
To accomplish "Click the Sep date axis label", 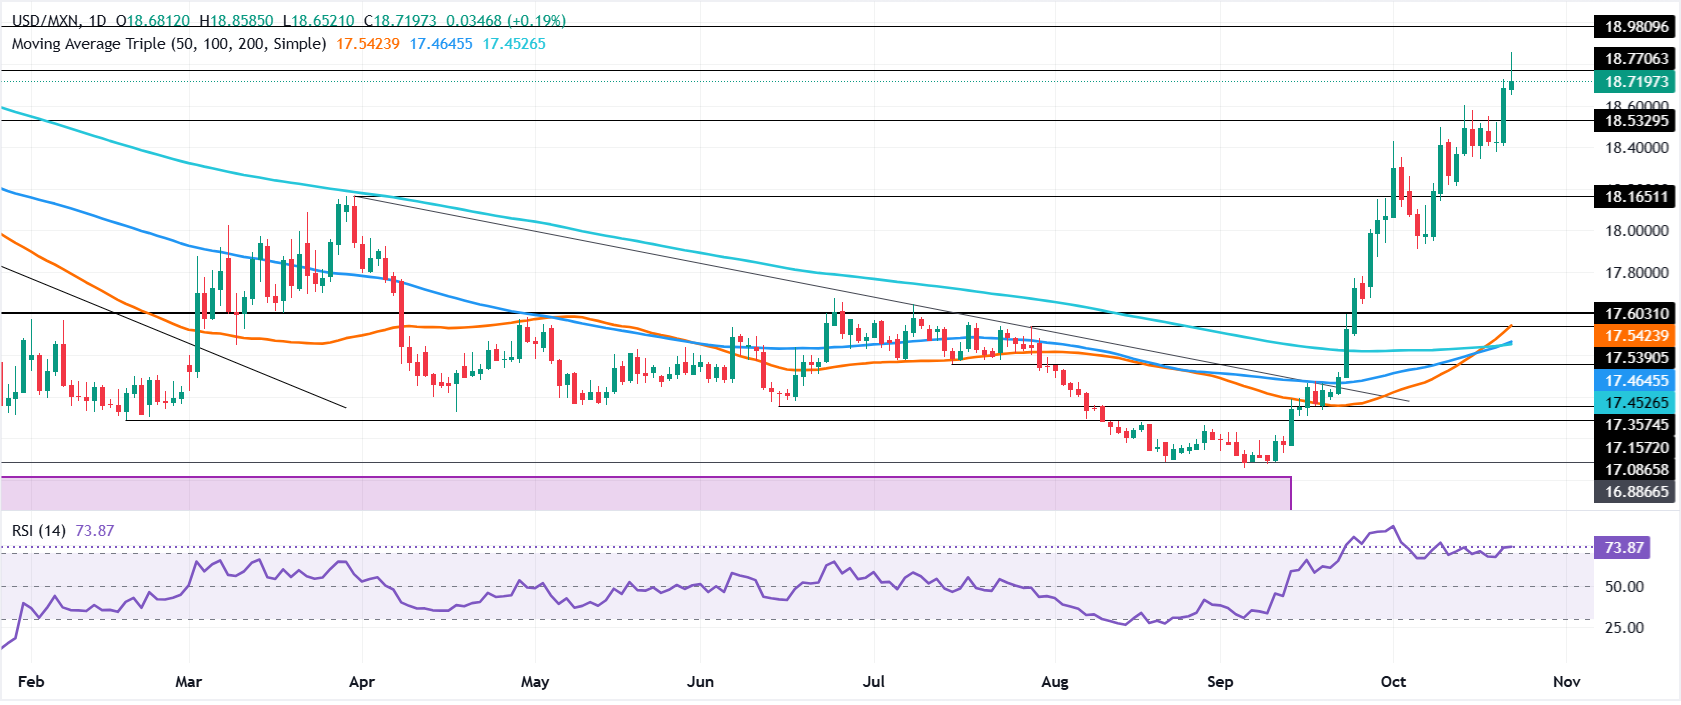I will 1220,681.
